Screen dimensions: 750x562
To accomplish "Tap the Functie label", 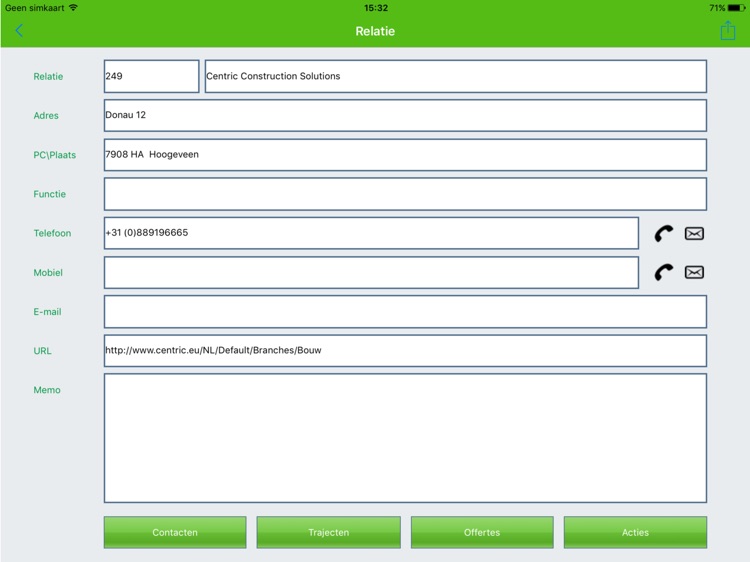I will pos(49,194).
